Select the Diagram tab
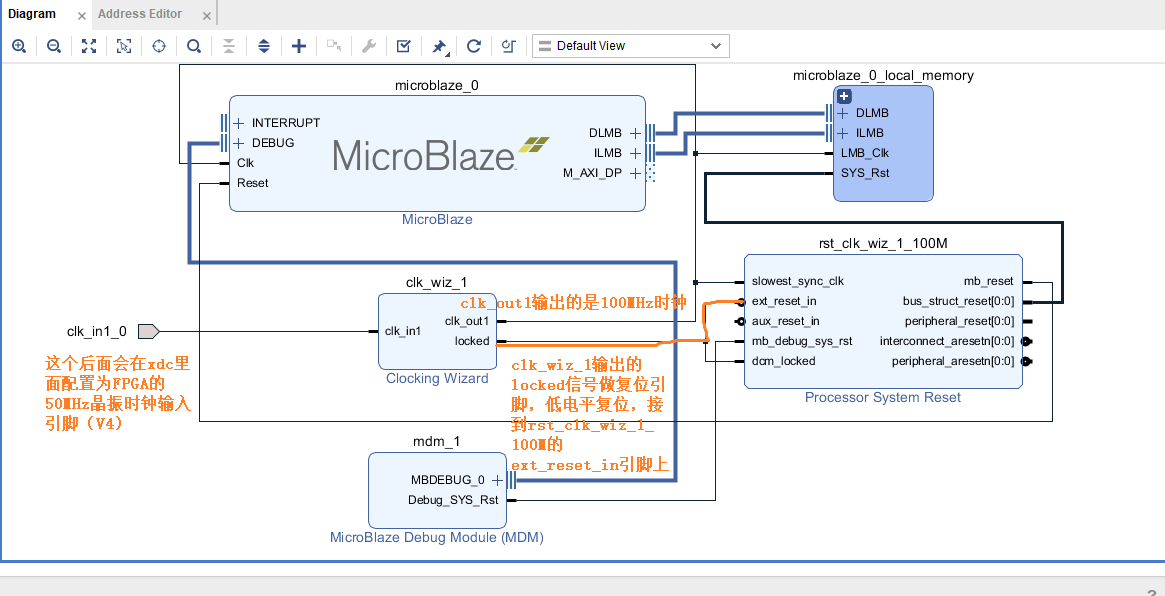This screenshot has width=1165, height=596. click(x=30, y=14)
